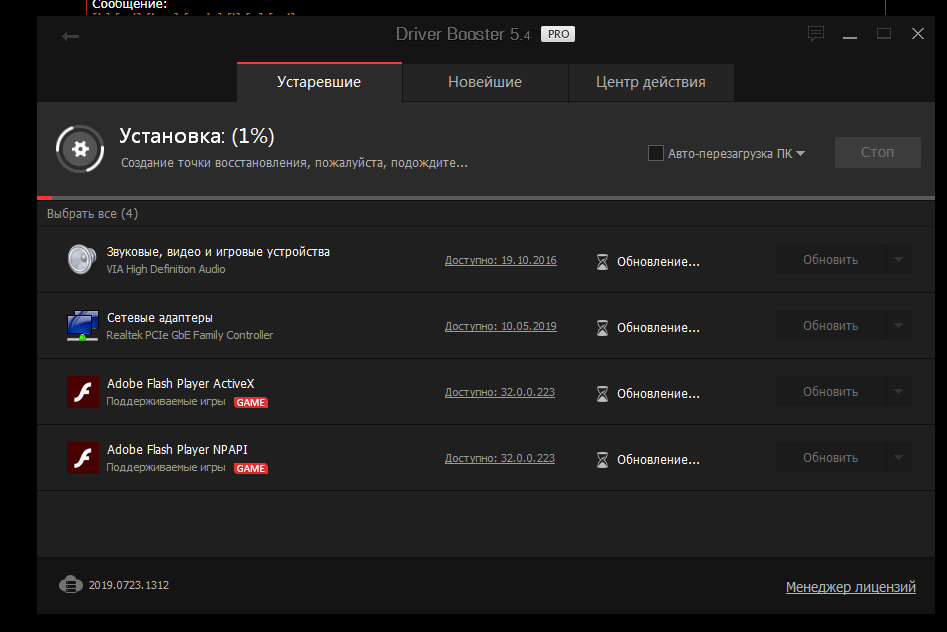The height and width of the screenshot is (632, 947).
Task: Click the Driver Booster 5.4 title
Action: (463, 34)
